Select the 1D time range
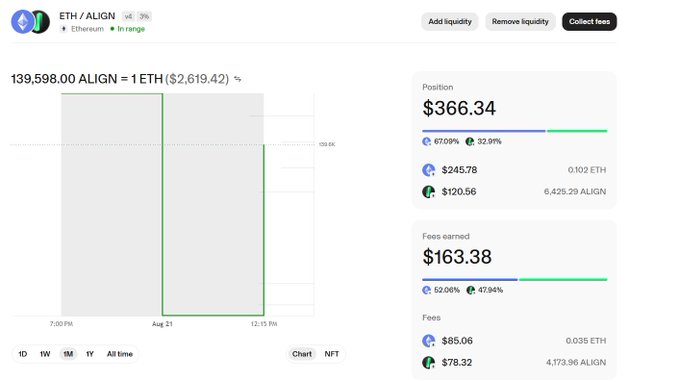This screenshot has height=382, width=679. [x=23, y=354]
